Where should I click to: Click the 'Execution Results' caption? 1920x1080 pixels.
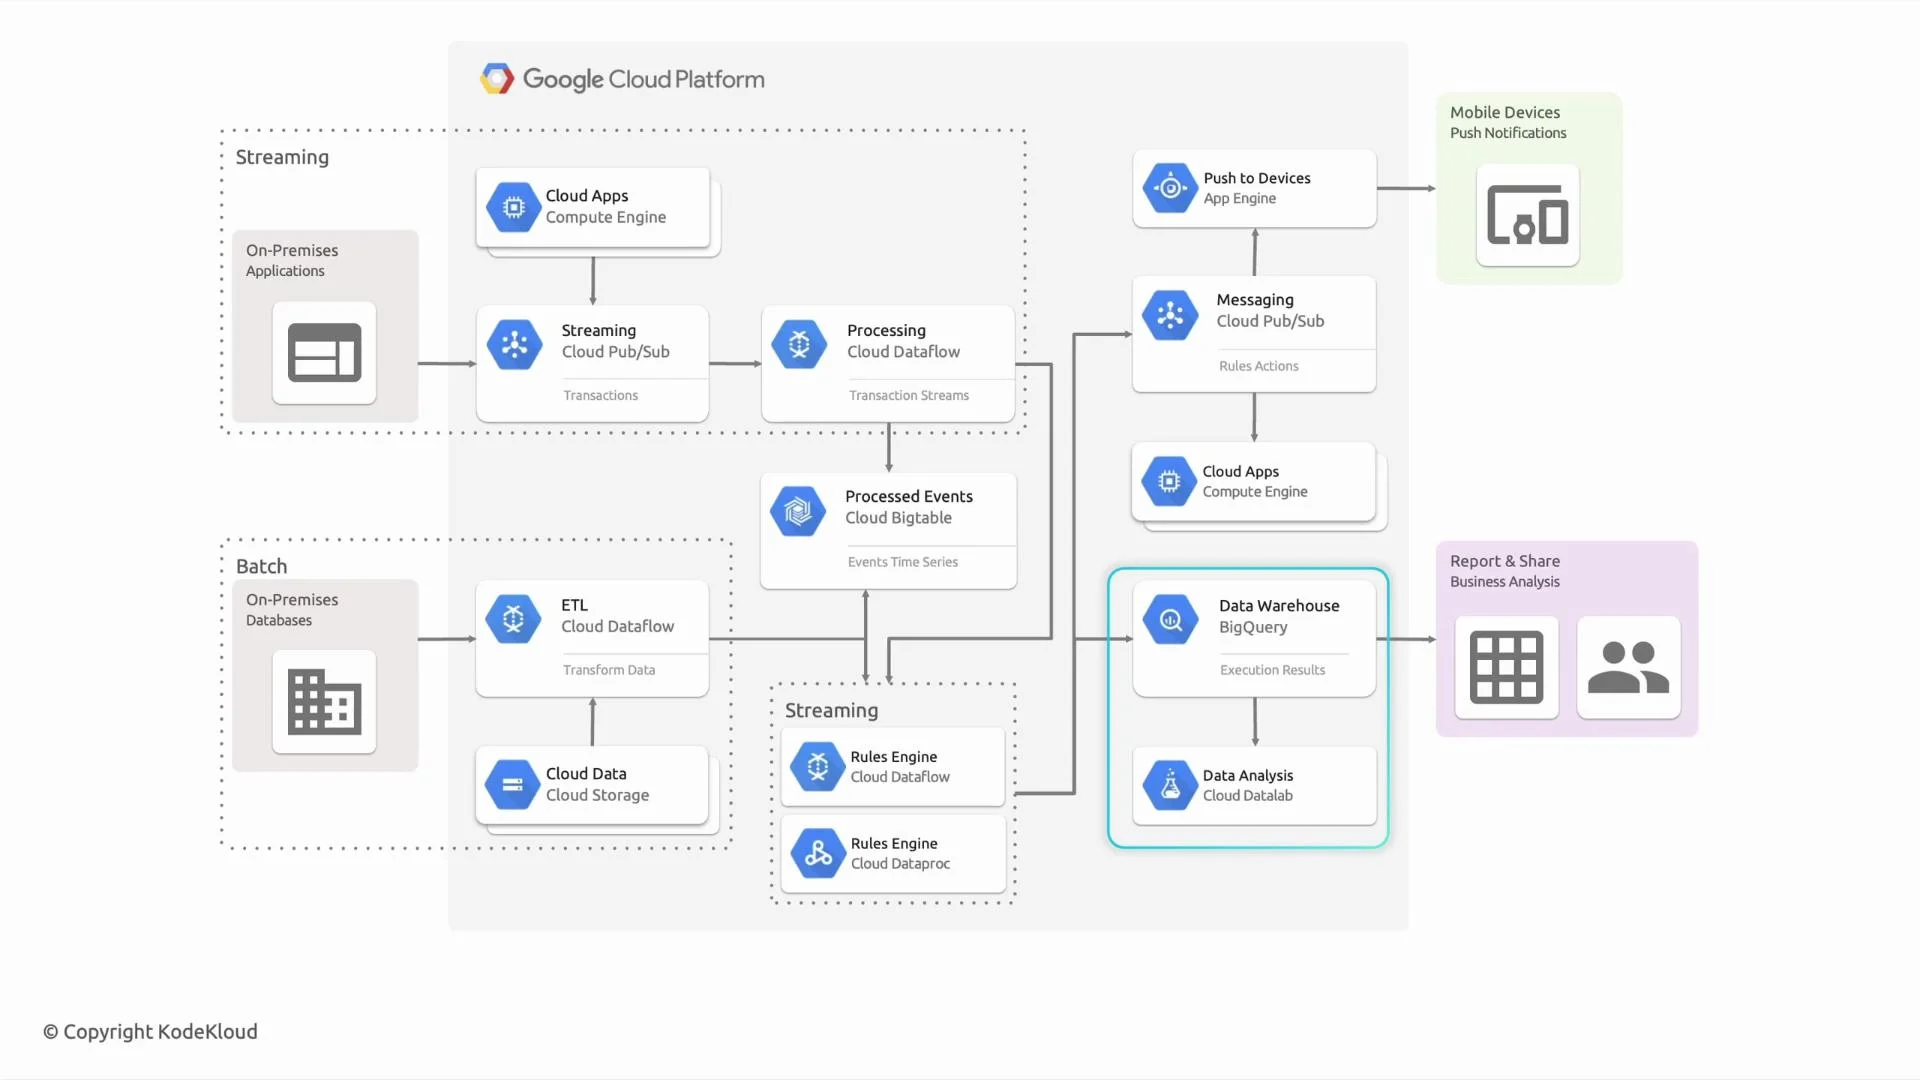click(x=1272, y=670)
